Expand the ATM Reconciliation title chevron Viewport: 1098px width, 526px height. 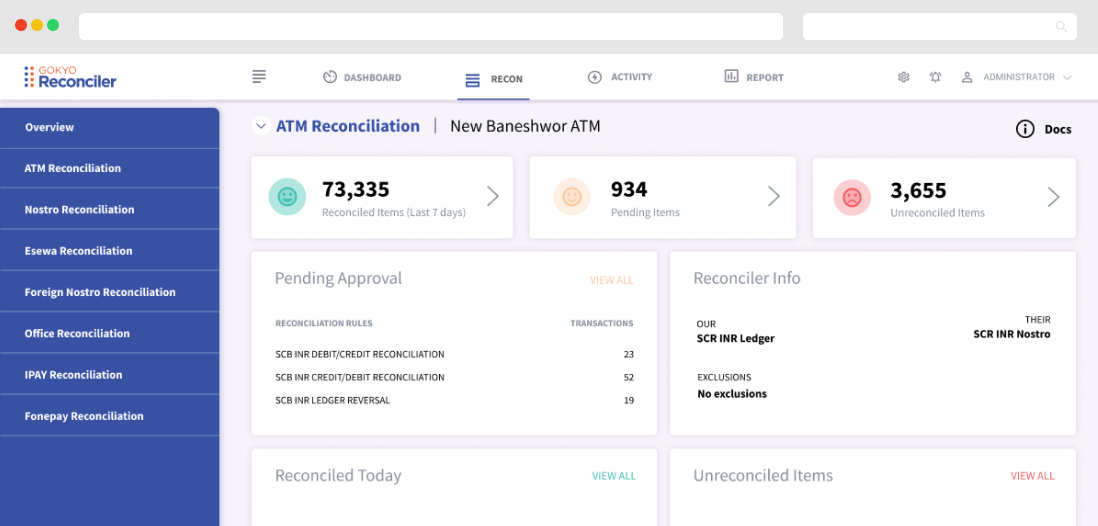pyautogui.click(x=261, y=126)
